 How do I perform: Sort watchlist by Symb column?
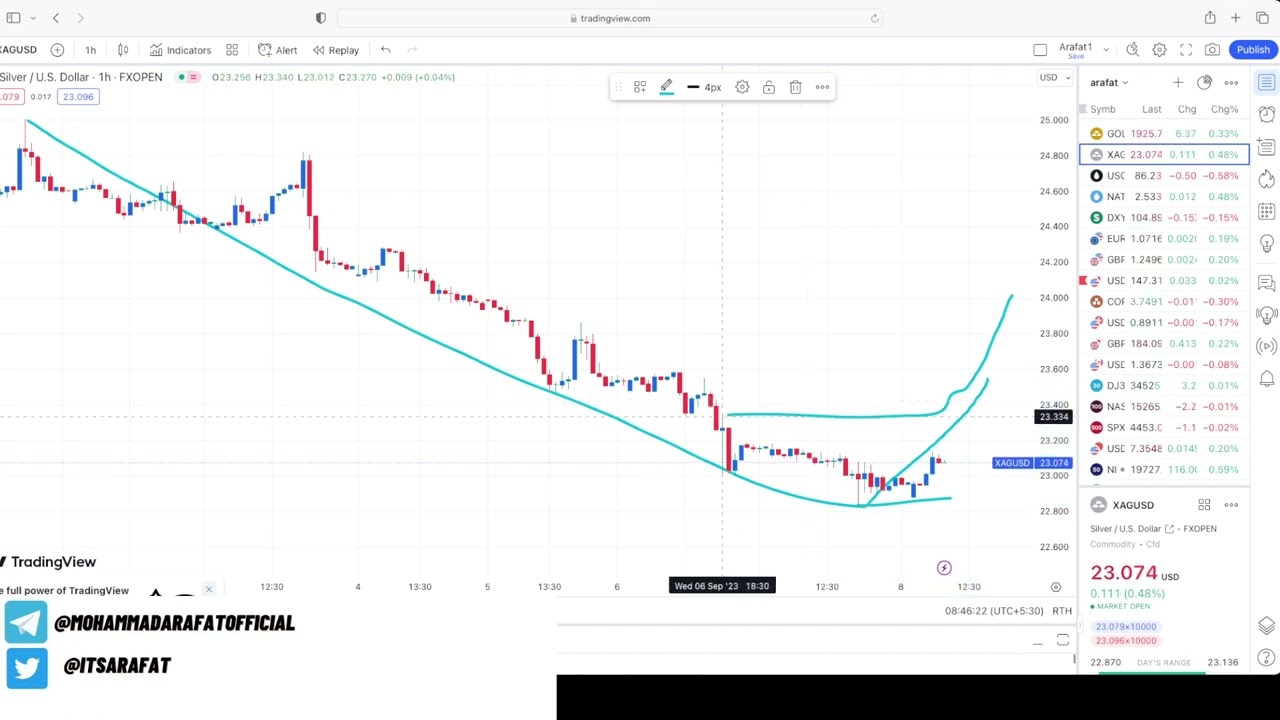tap(1103, 109)
